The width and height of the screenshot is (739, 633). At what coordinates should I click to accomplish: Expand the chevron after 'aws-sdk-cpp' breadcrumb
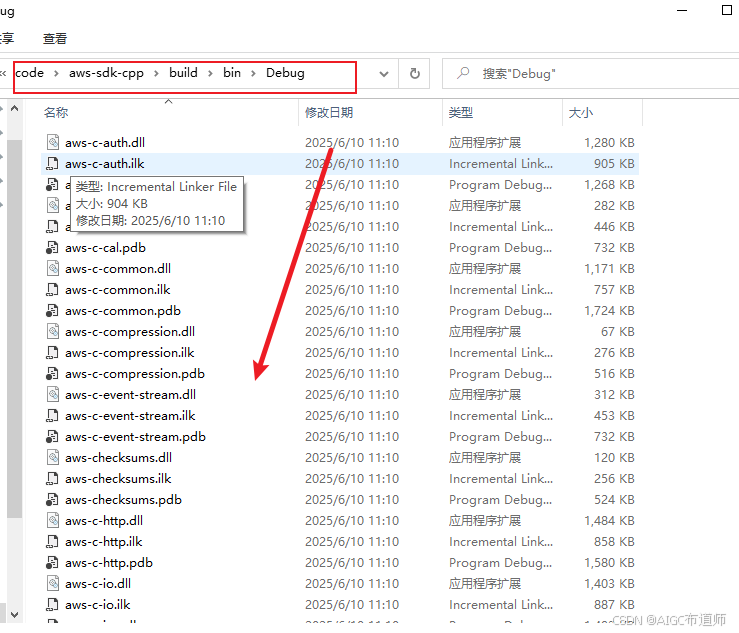point(156,73)
